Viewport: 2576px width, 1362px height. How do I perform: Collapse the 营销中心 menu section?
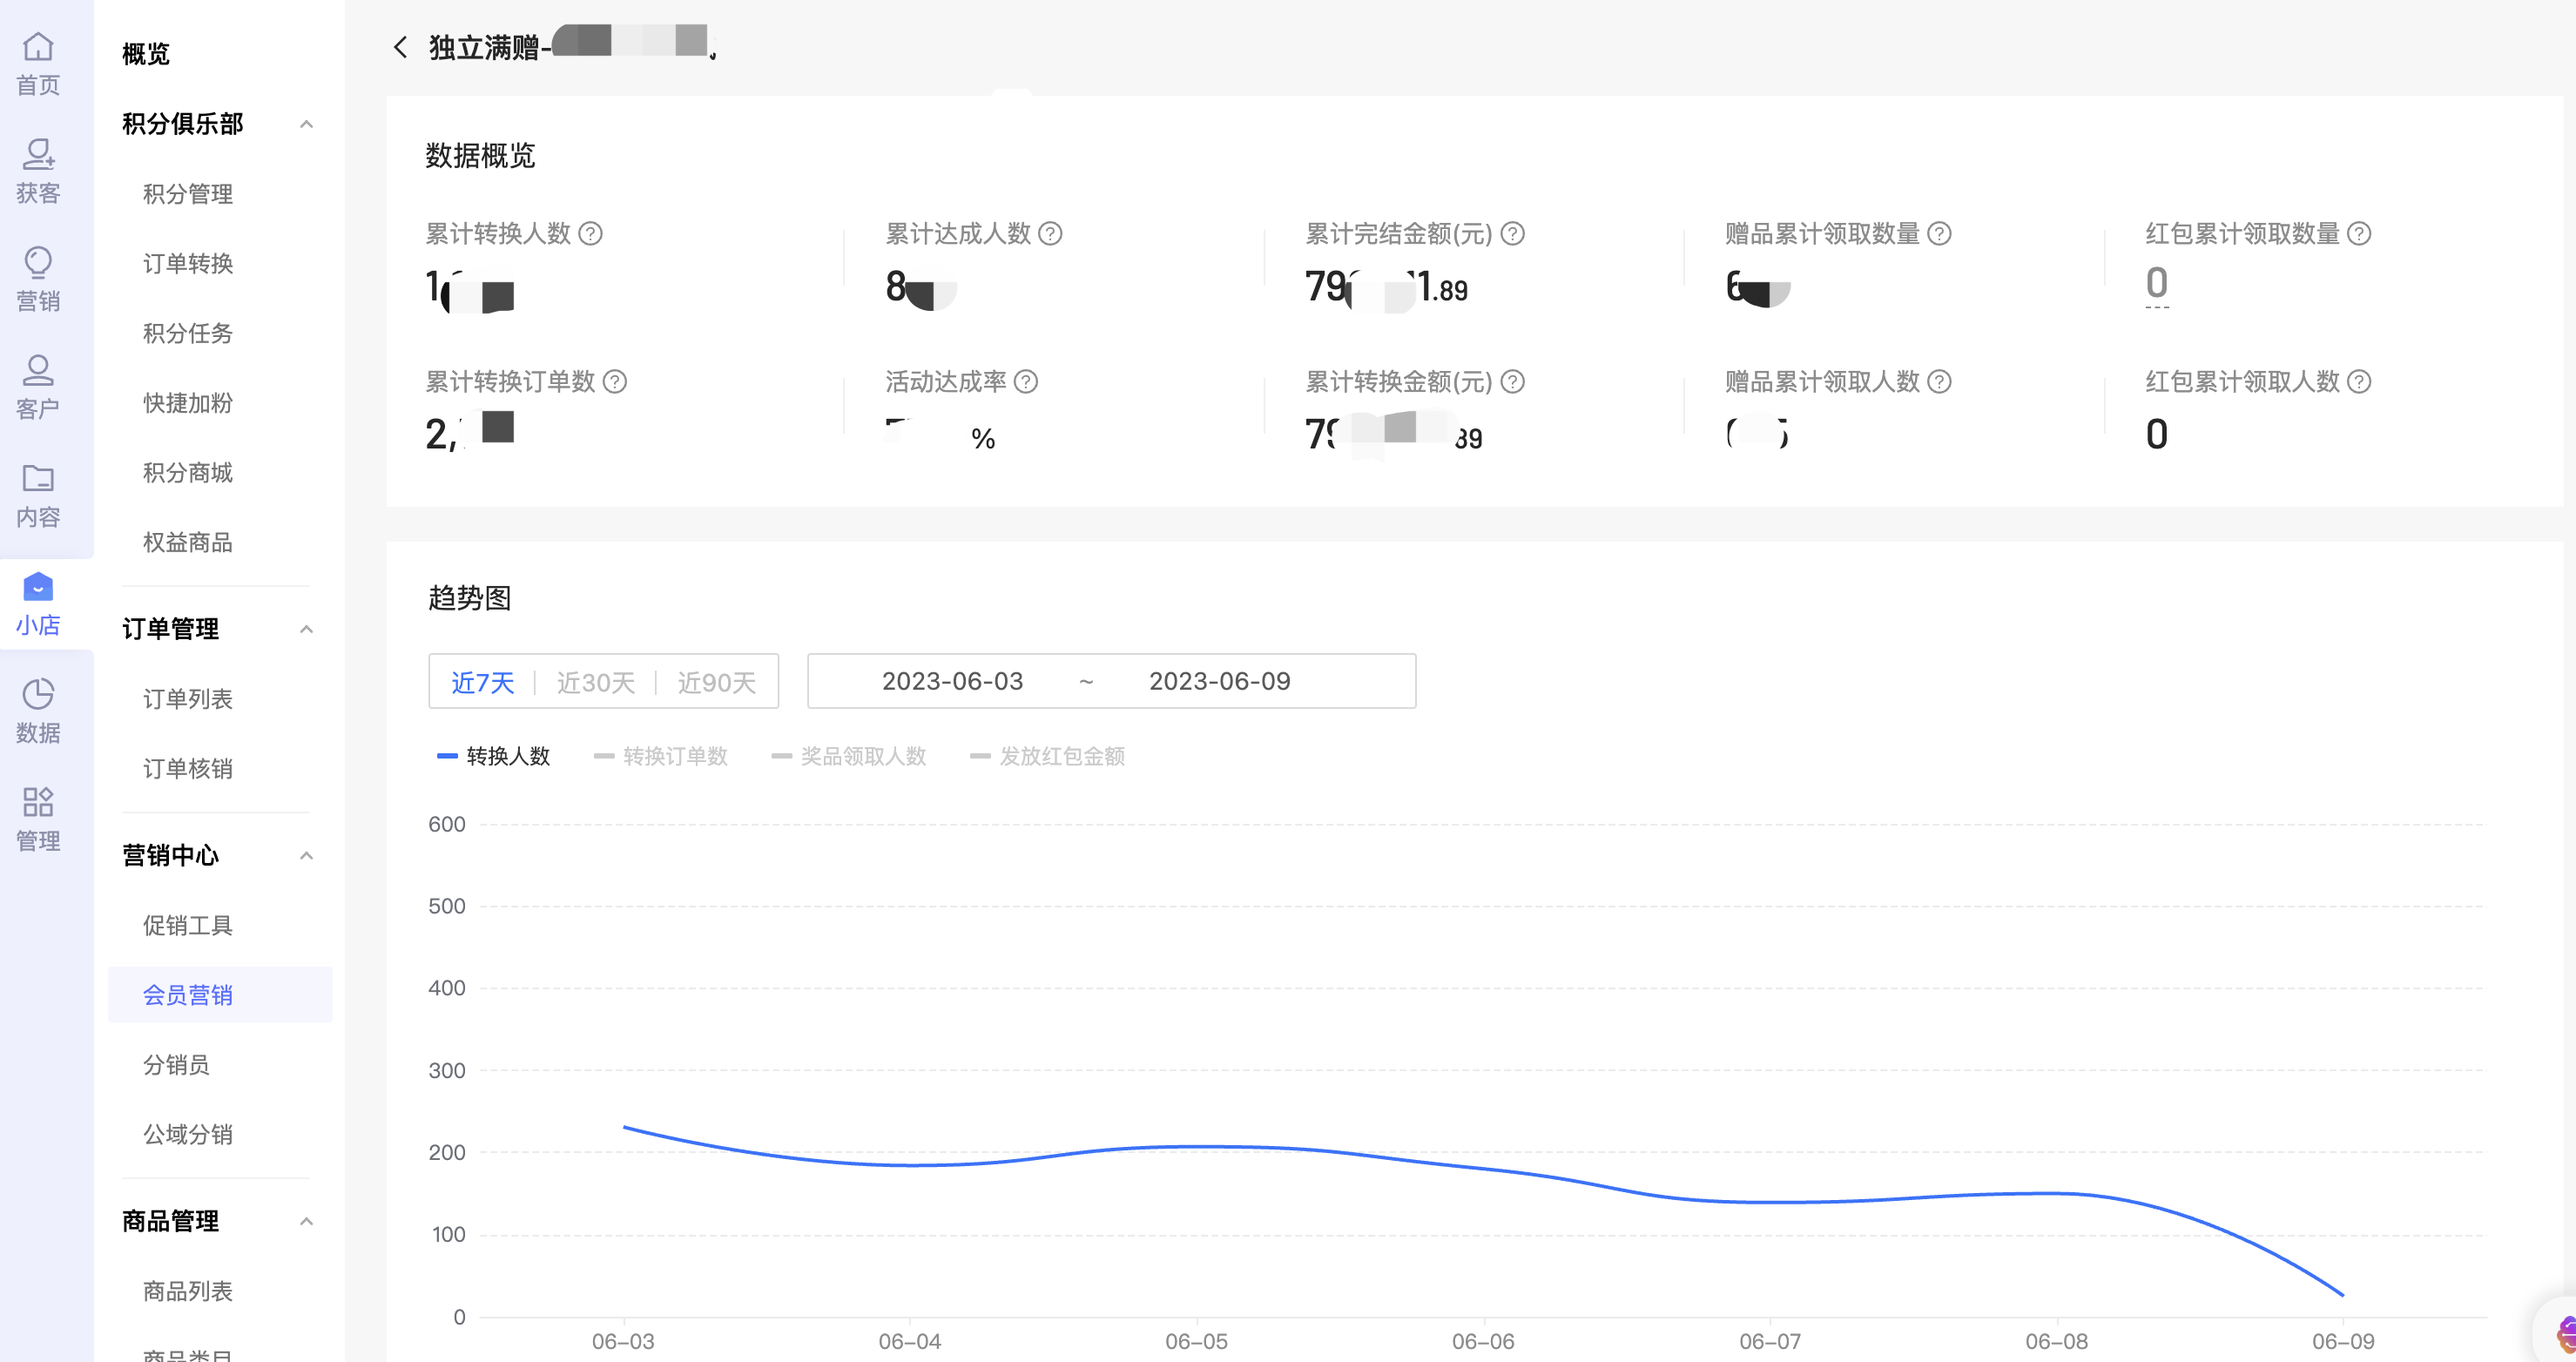point(307,856)
